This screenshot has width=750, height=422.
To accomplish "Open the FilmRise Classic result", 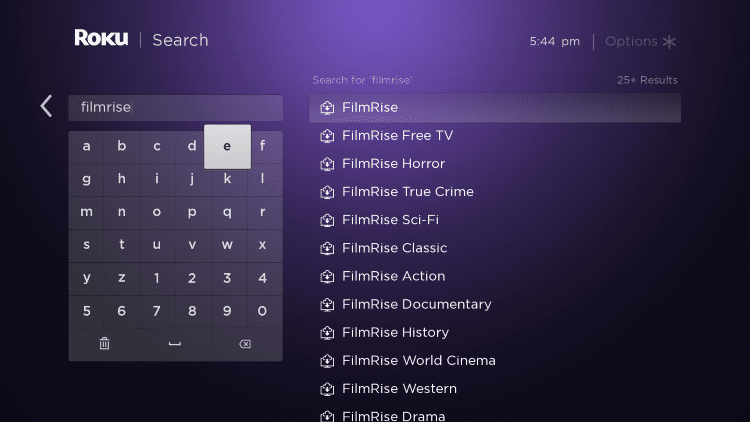I will coord(495,248).
